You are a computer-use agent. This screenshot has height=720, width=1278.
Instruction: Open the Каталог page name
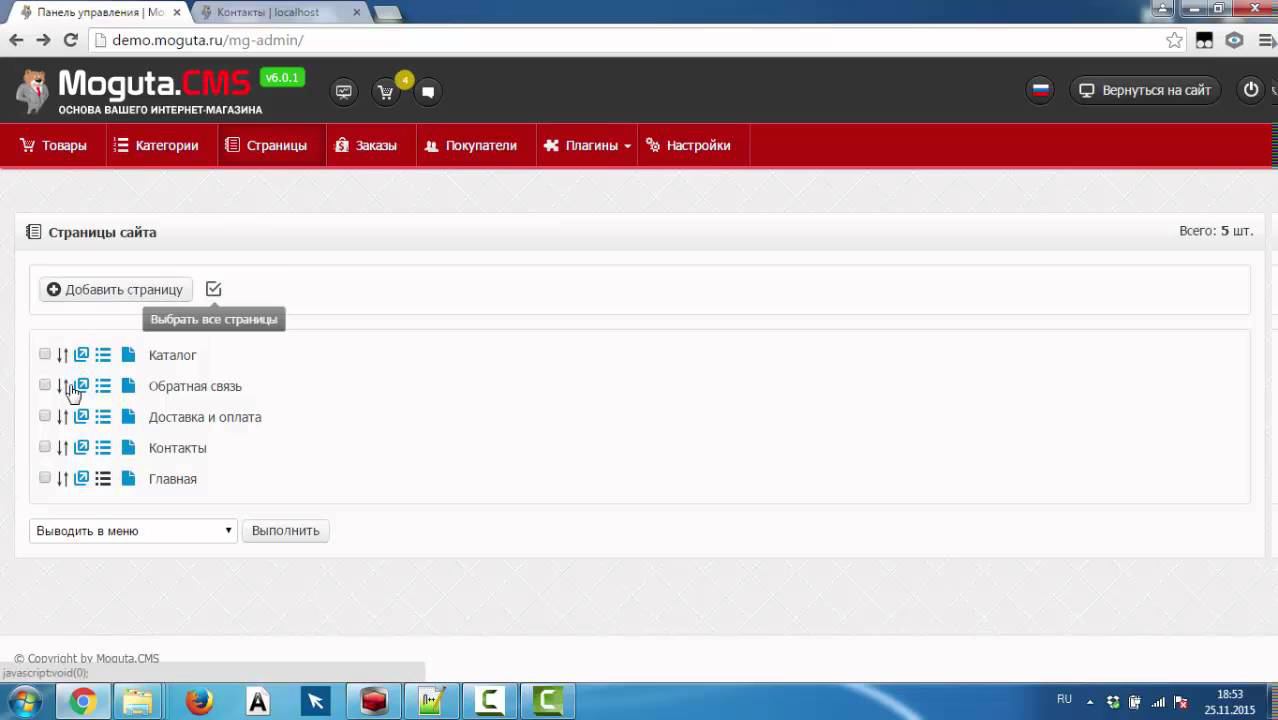(172, 355)
